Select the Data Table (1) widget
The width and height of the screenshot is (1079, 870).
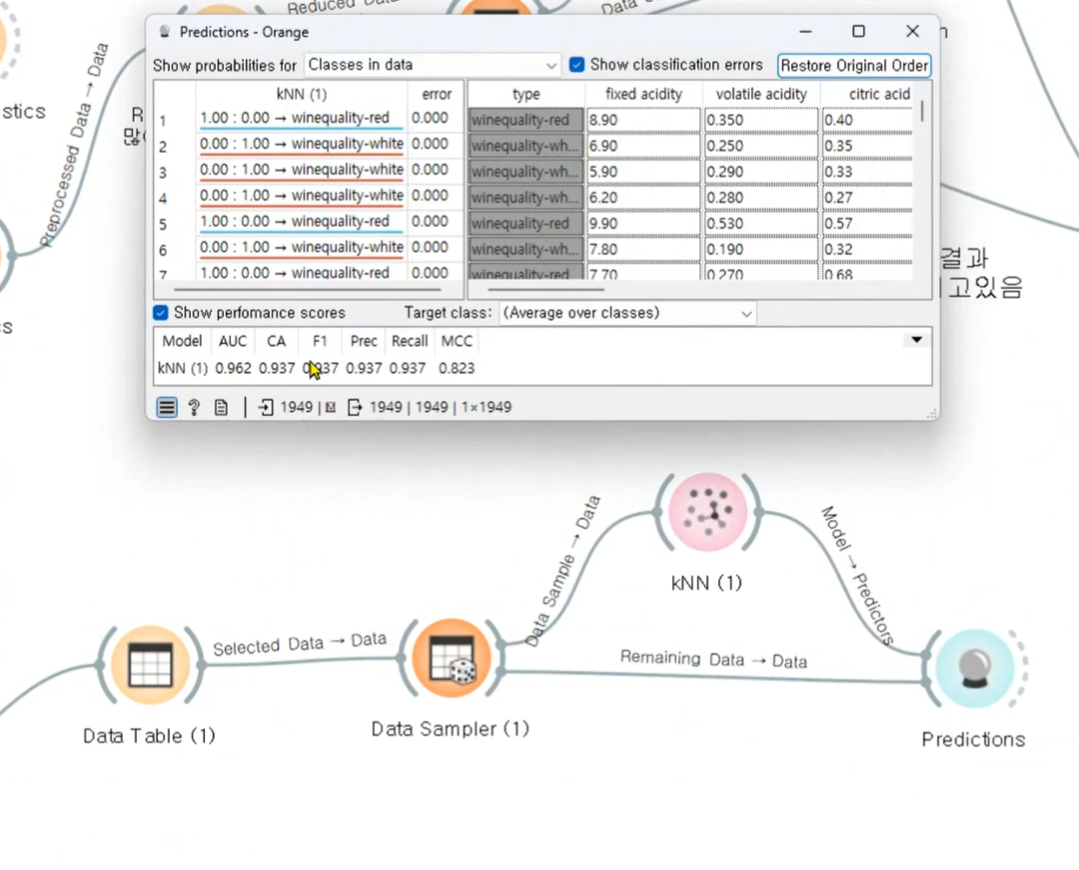point(150,665)
